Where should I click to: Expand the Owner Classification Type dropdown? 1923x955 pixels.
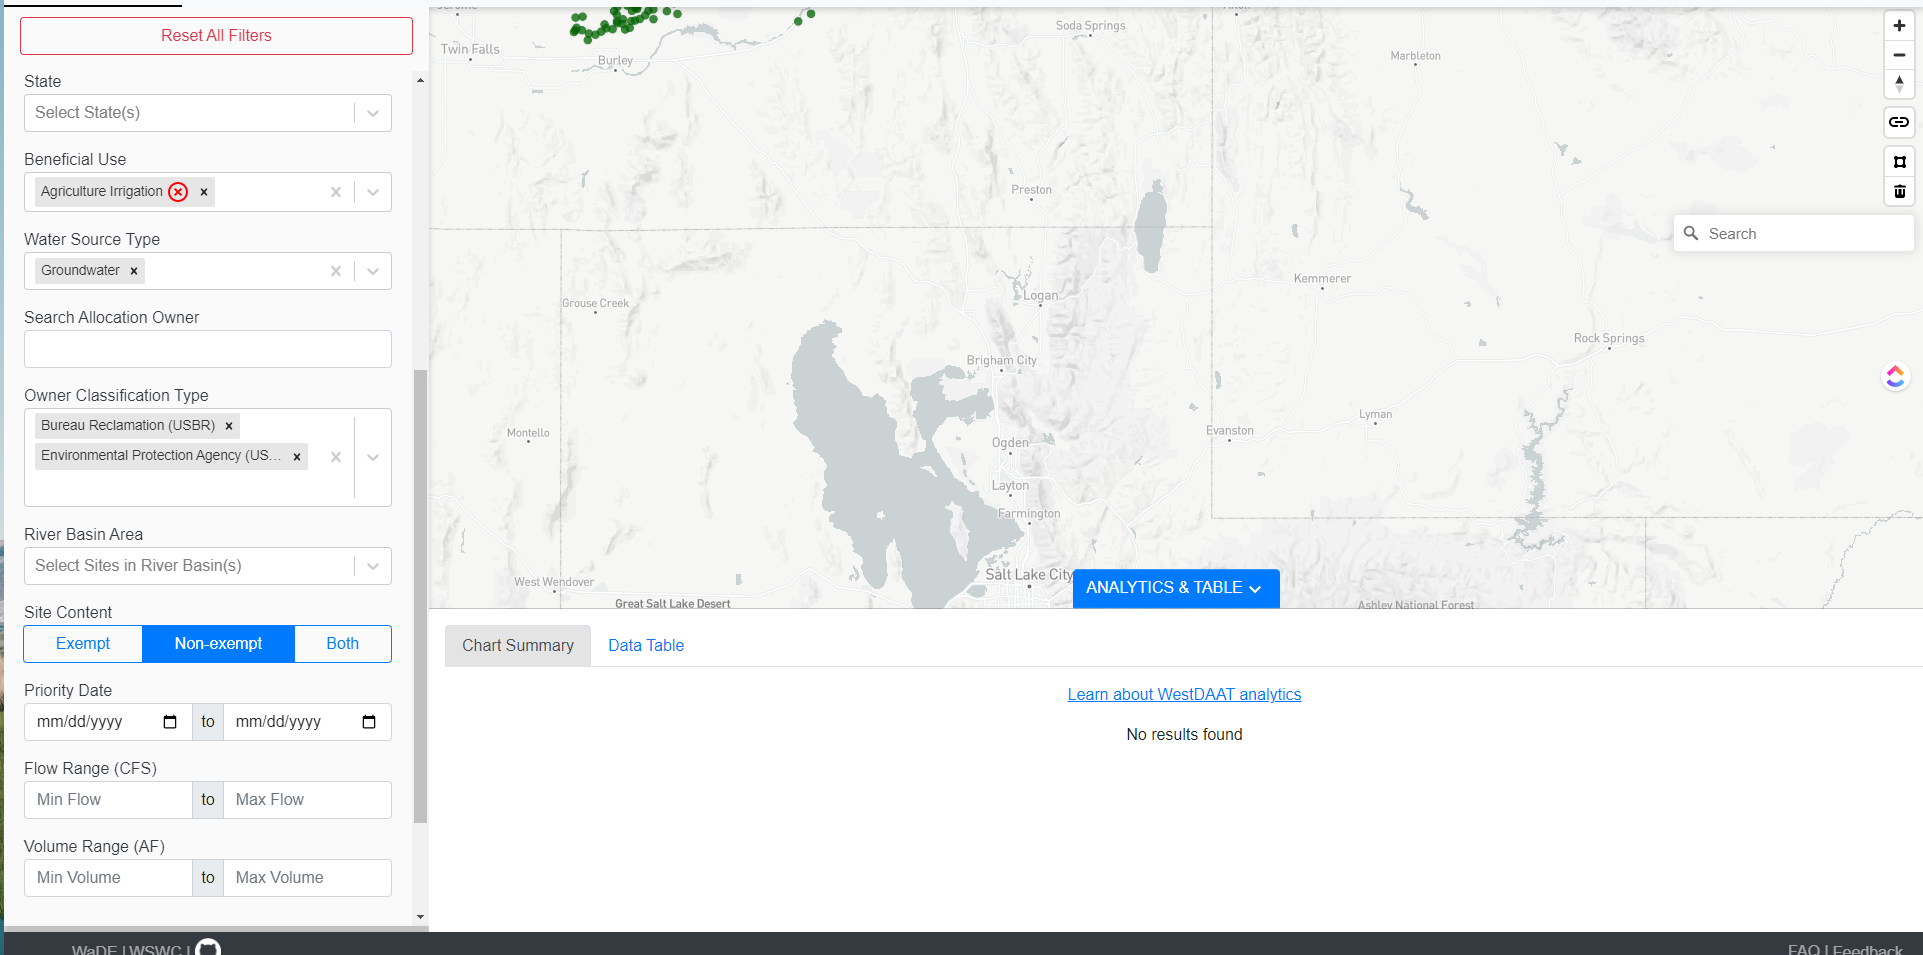click(372, 457)
